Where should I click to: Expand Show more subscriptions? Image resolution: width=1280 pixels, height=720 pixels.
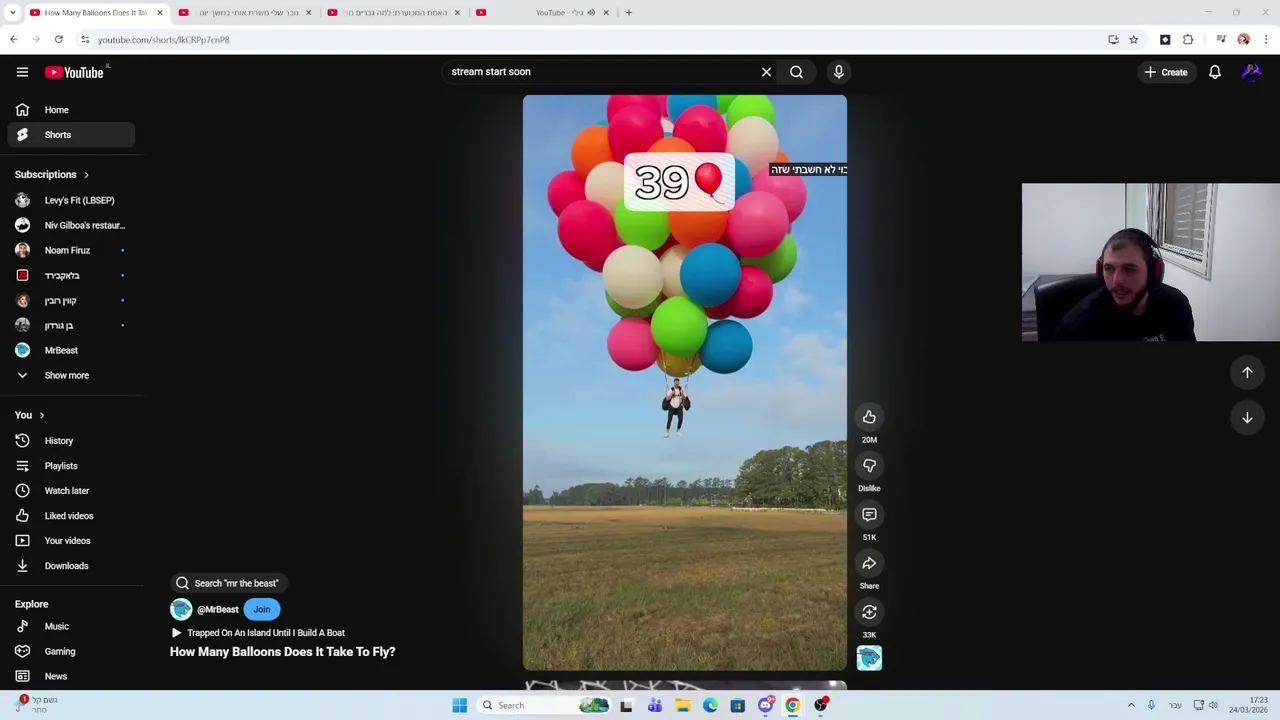(x=67, y=375)
